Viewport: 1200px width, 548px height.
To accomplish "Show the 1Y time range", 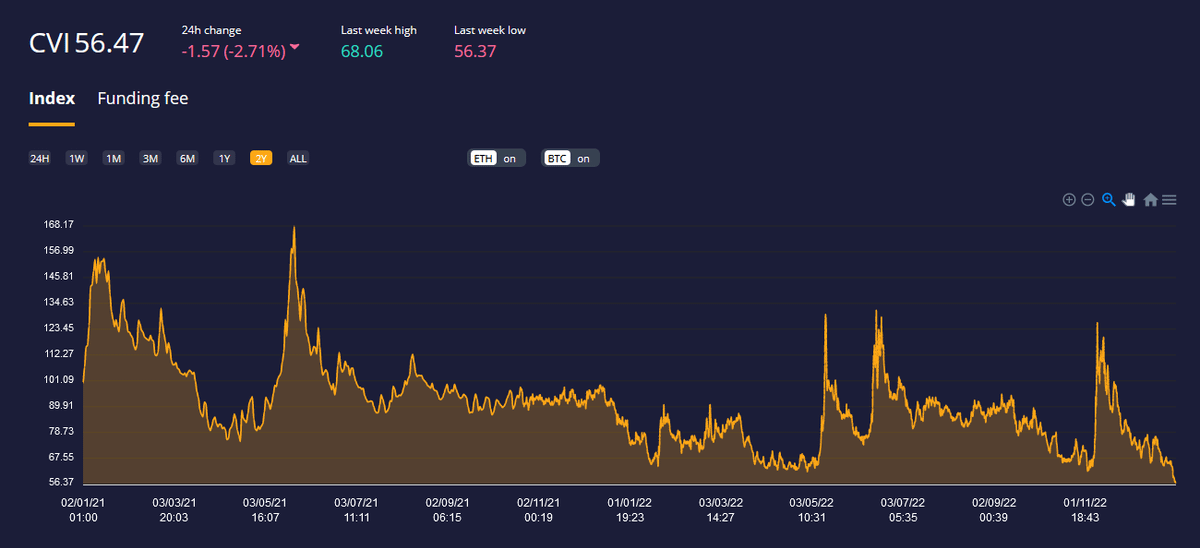I will pyautogui.click(x=225, y=158).
